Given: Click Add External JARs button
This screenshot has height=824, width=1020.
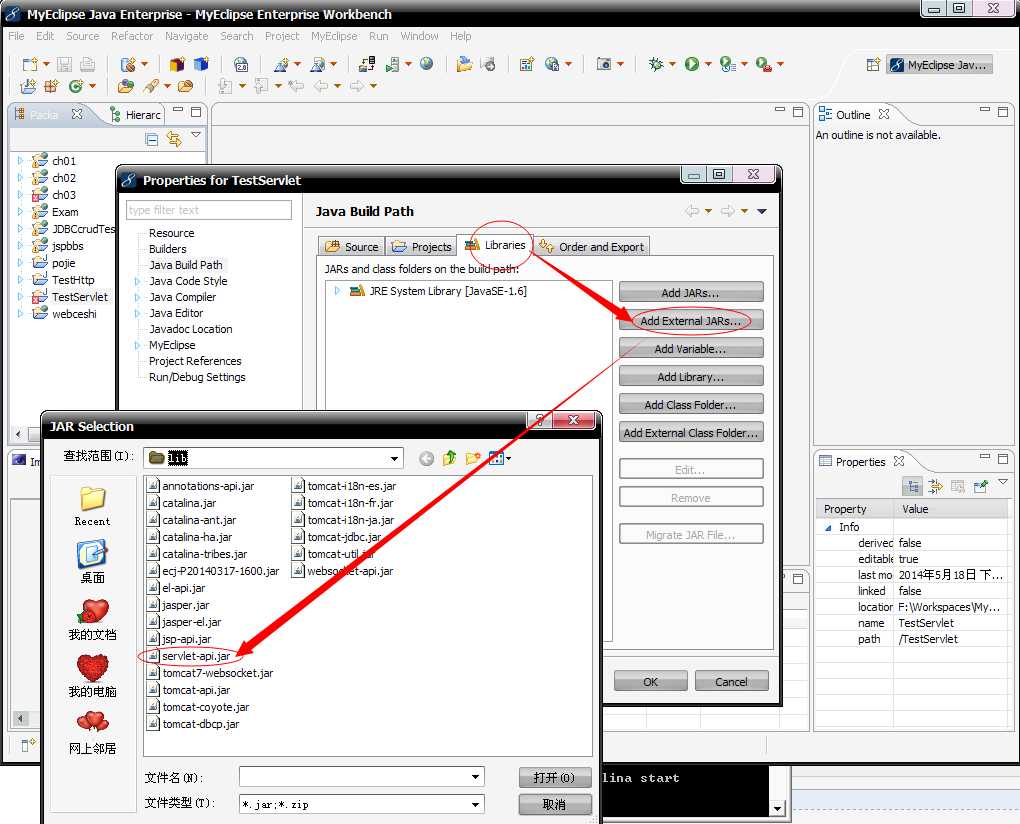Looking at the screenshot, I should point(691,321).
